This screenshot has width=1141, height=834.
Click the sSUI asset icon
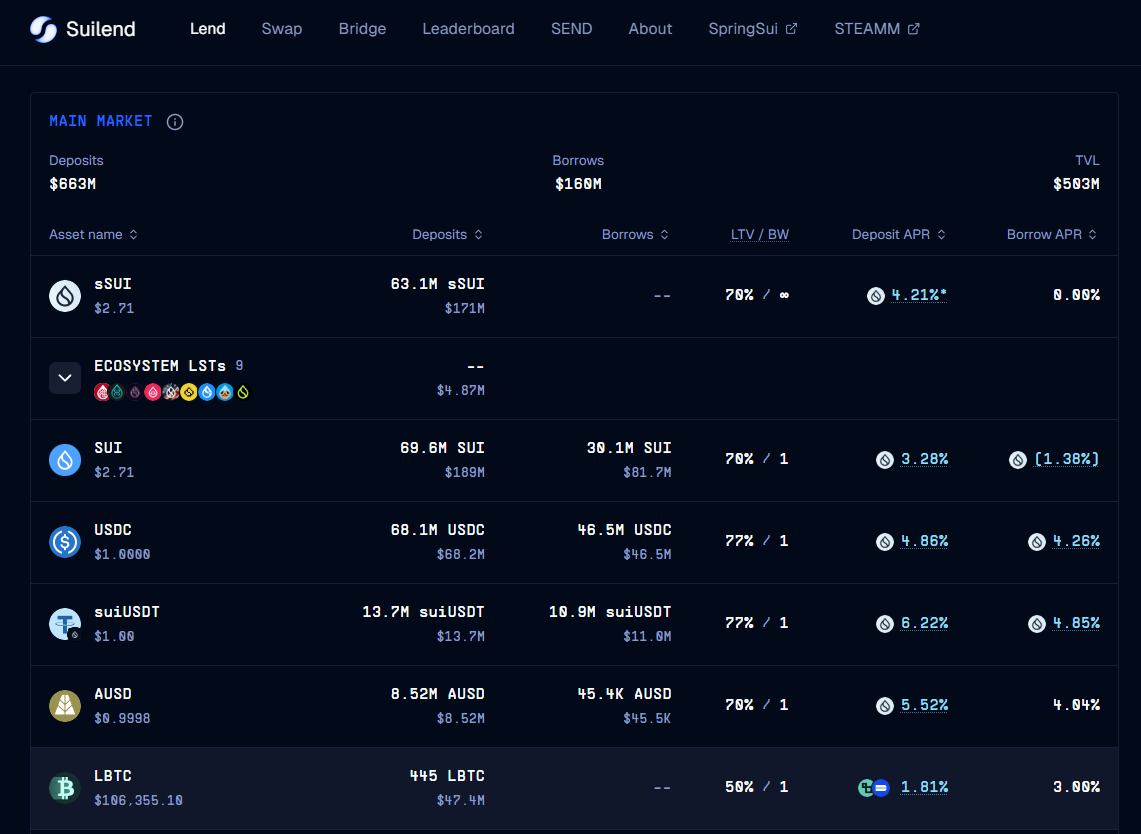[65, 296]
